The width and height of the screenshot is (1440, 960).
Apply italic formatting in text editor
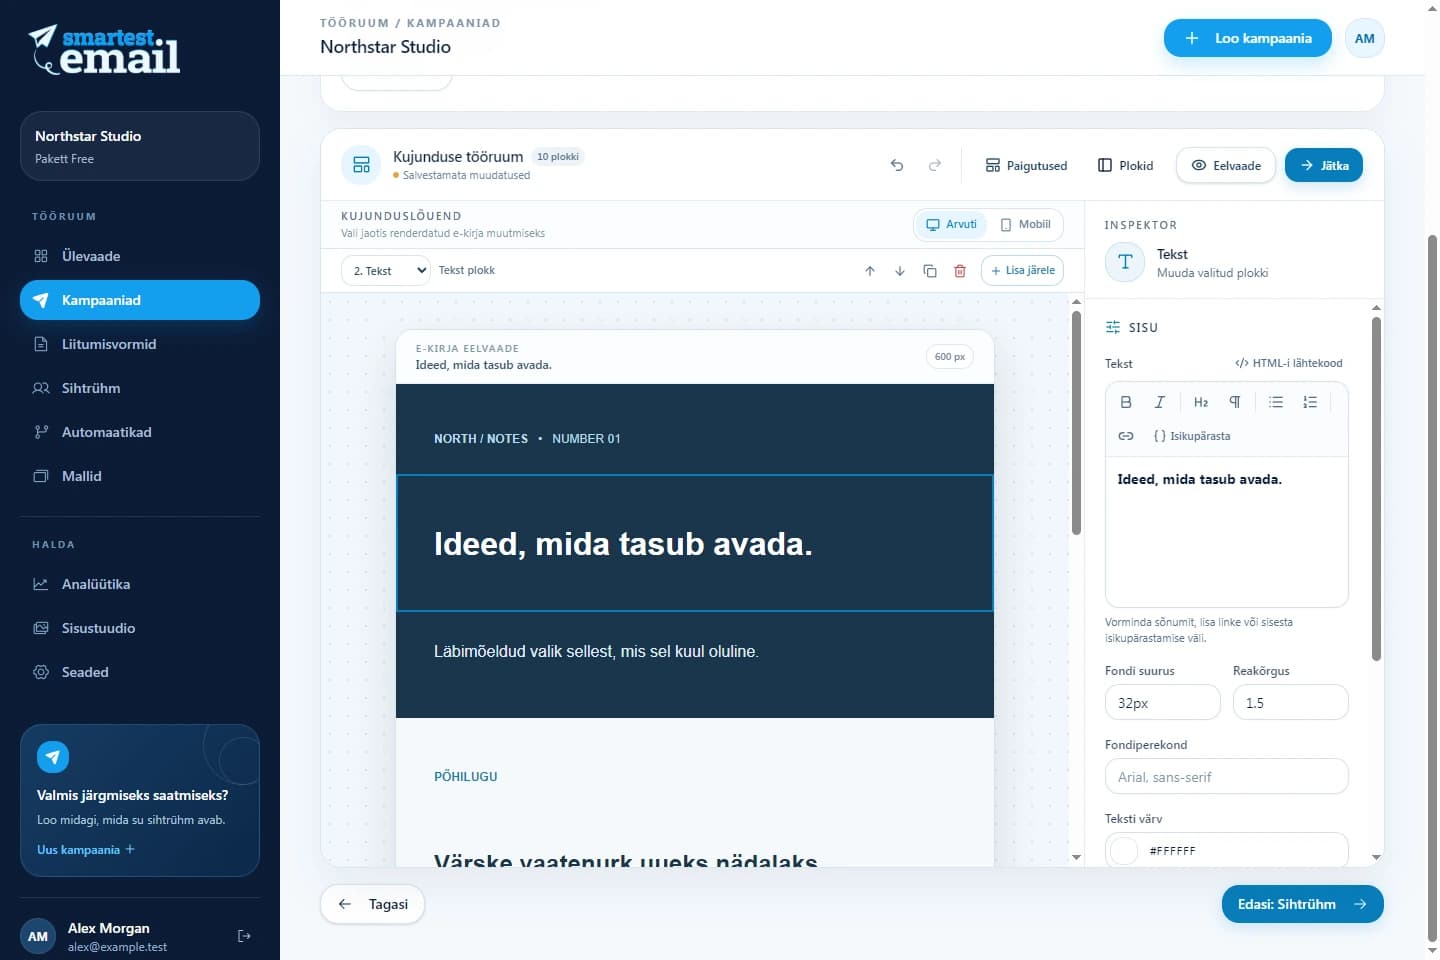coord(1160,402)
